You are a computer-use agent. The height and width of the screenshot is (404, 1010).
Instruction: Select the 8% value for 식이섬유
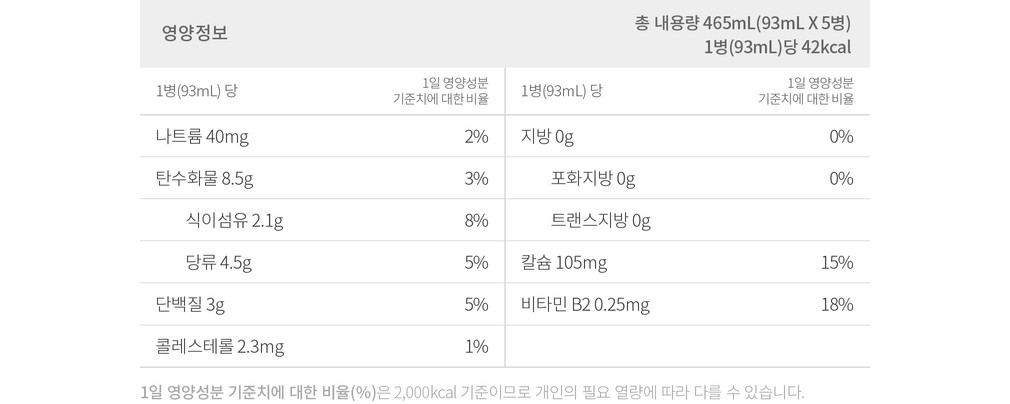coord(476,221)
